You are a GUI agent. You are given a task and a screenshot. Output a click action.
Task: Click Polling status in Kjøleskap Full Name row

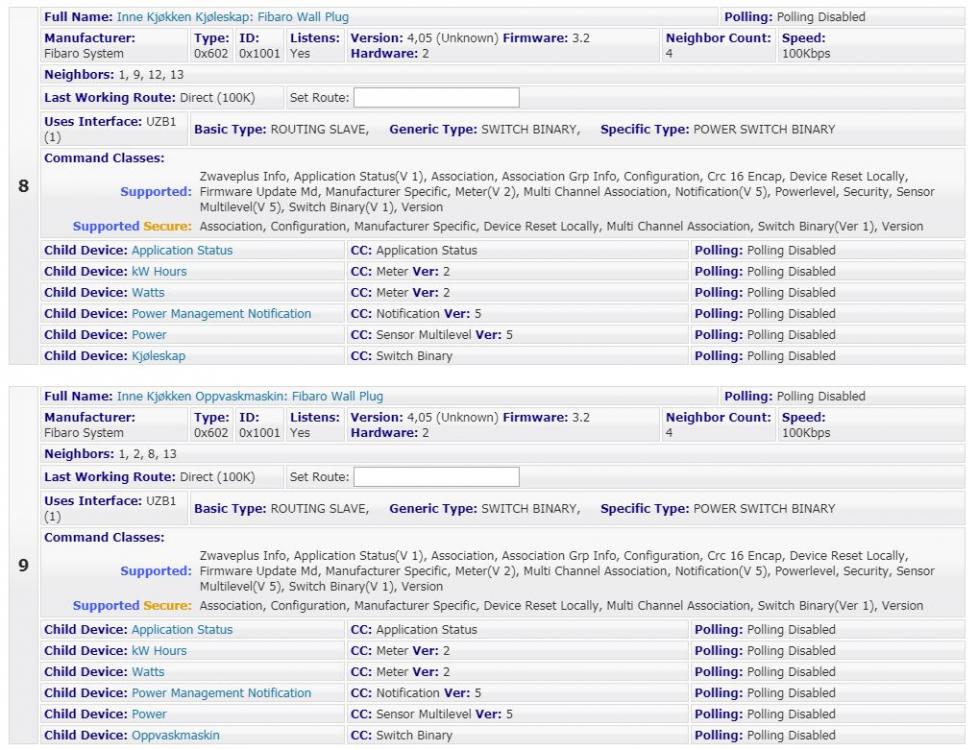click(x=820, y=17)
